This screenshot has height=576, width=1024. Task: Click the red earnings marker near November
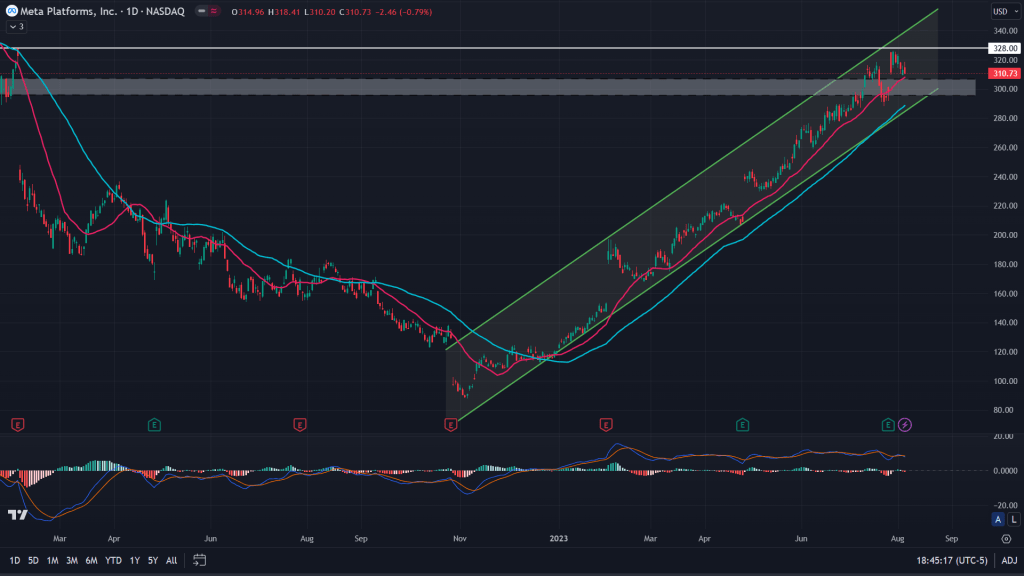[x=450, y=425]
